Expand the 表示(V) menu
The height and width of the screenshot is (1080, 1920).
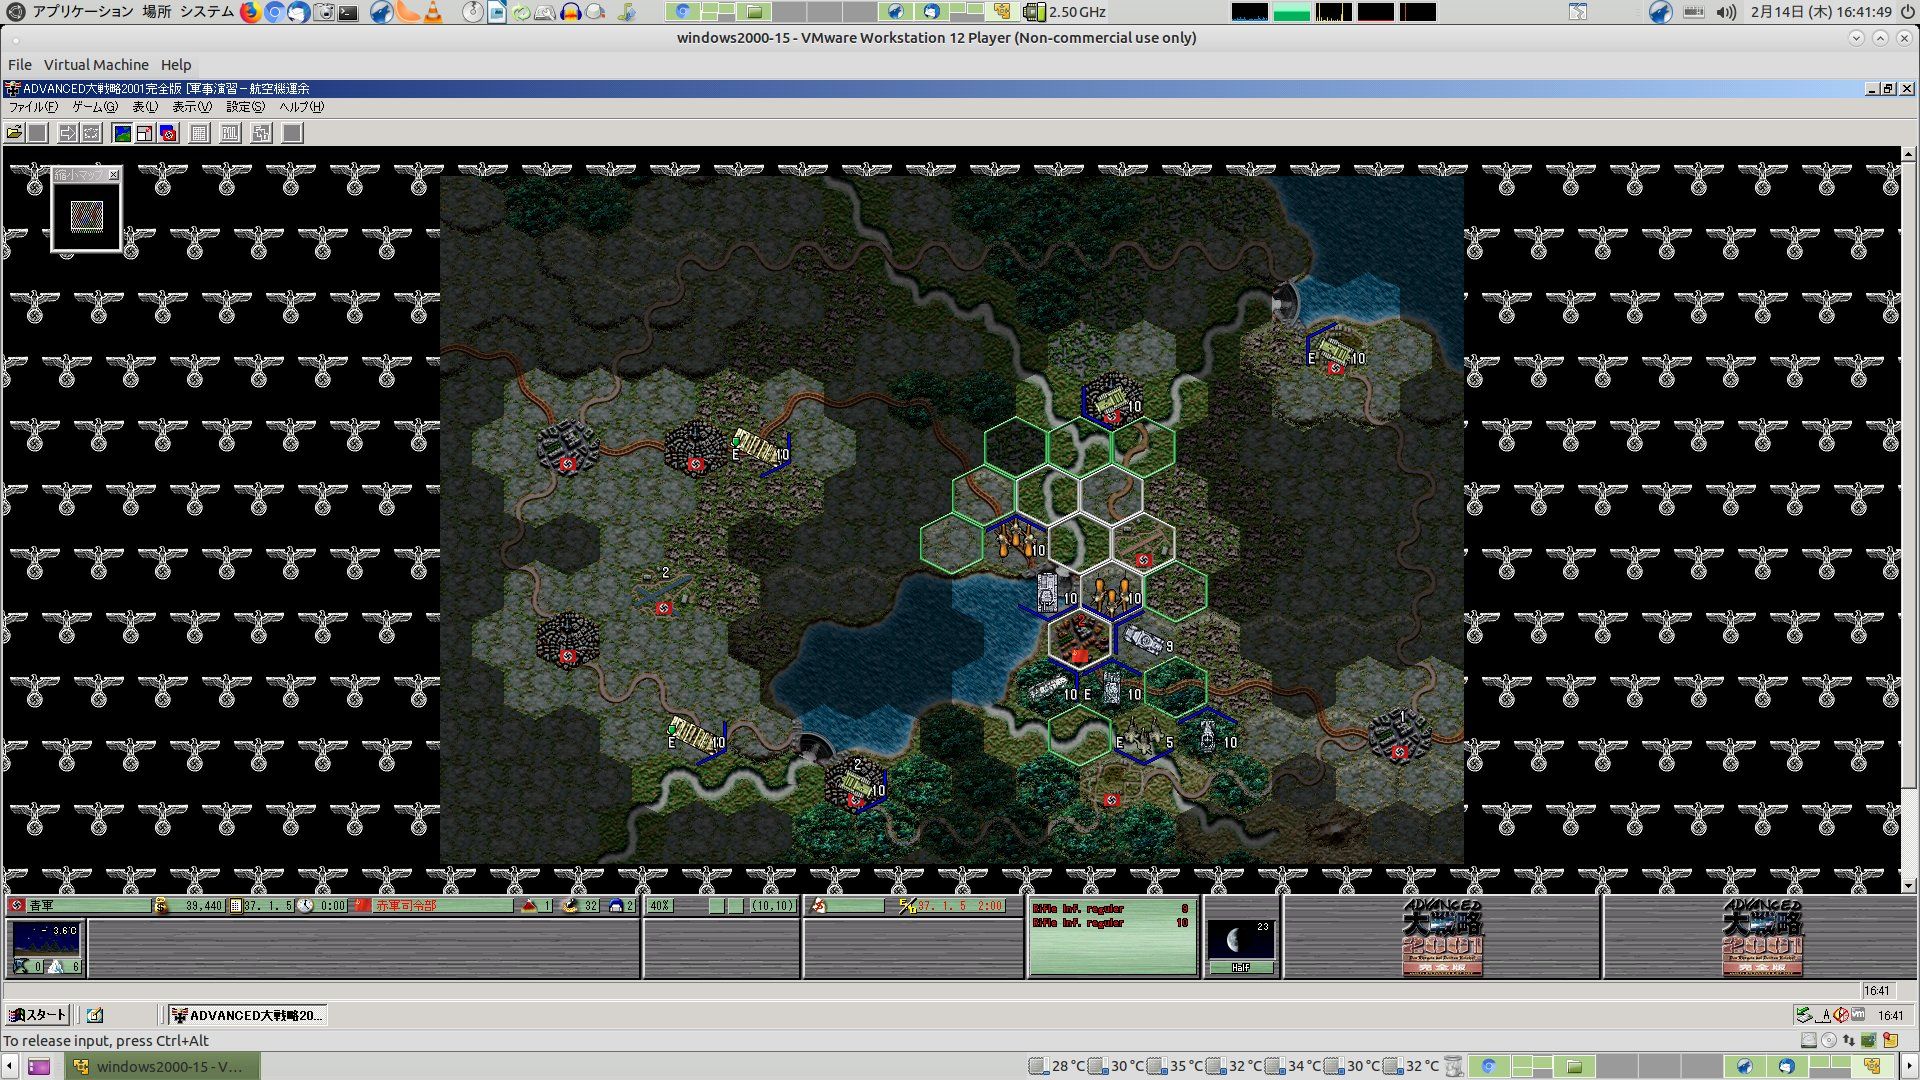(x=191, y=107)
